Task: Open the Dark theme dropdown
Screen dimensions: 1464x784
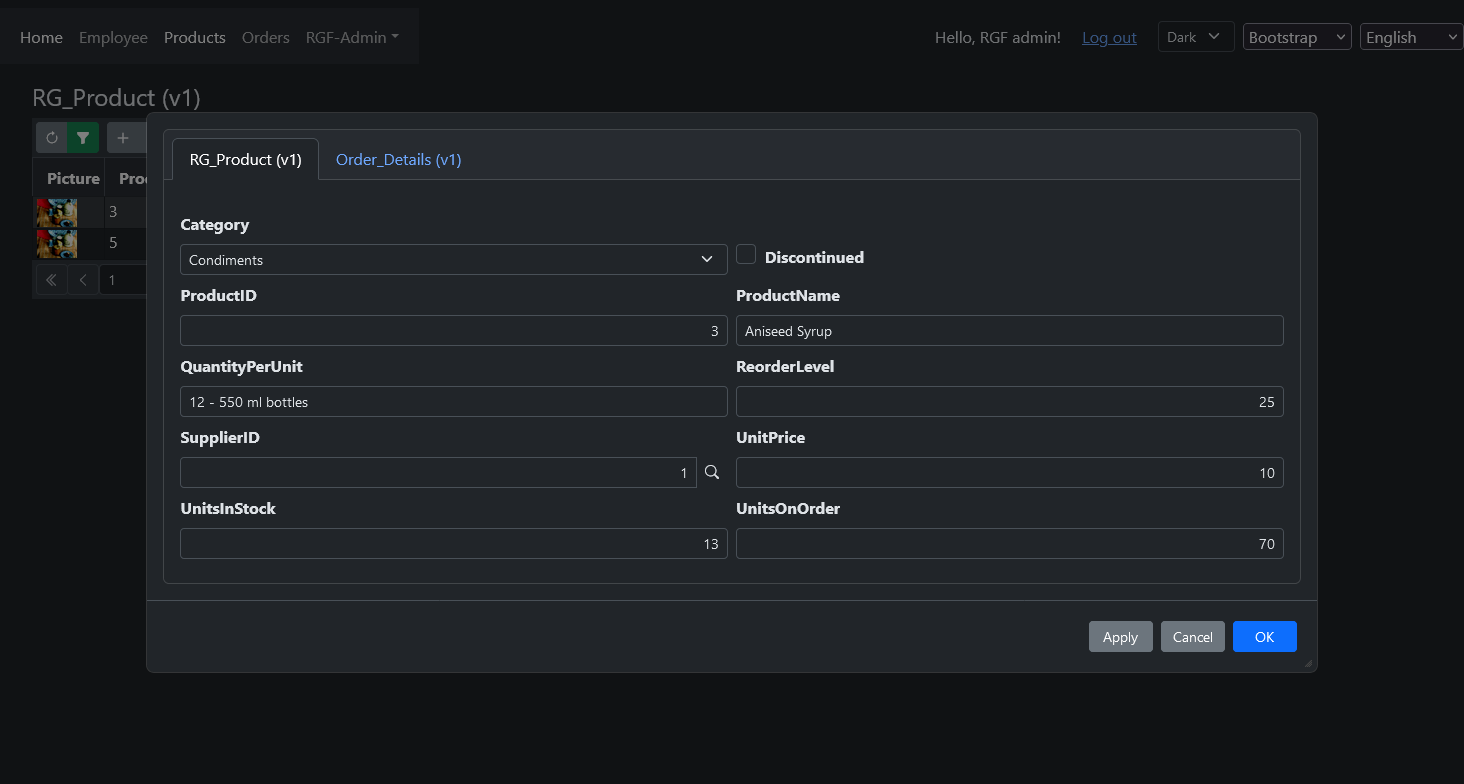Action: pos(1195,37)
